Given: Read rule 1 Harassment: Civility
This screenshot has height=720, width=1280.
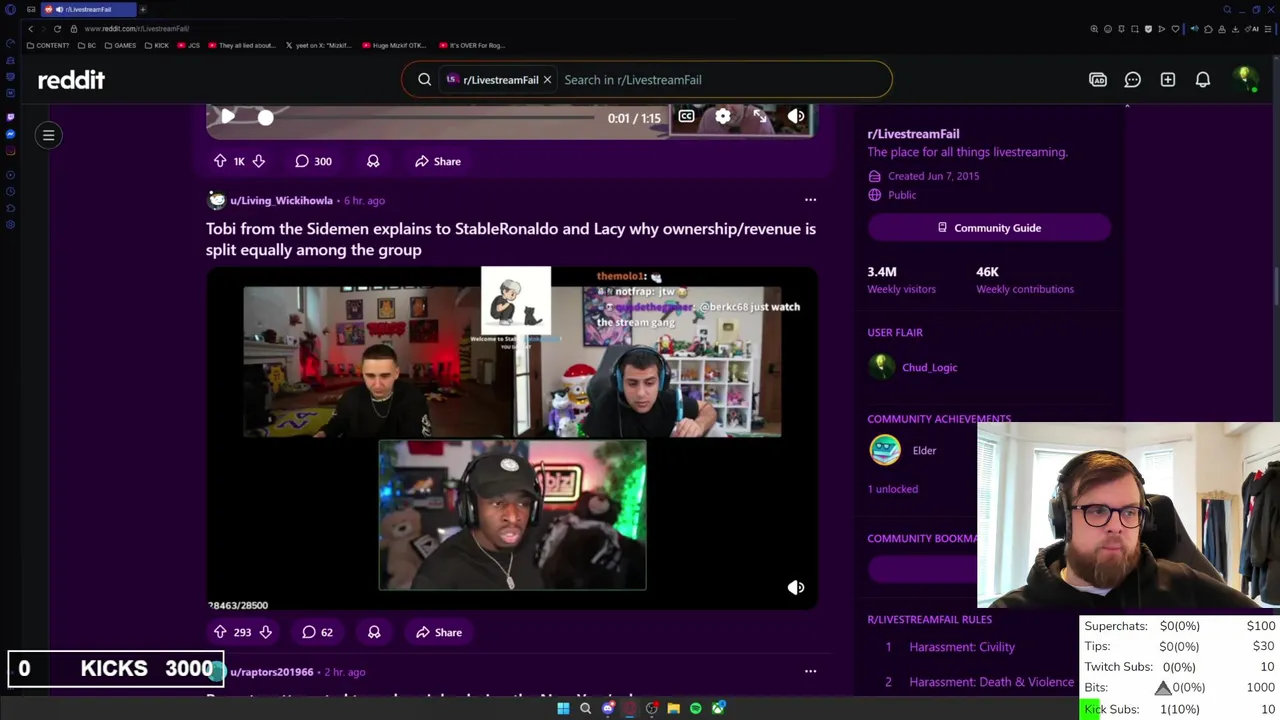Looking at the screenshot, I should (x=962, y=647).
